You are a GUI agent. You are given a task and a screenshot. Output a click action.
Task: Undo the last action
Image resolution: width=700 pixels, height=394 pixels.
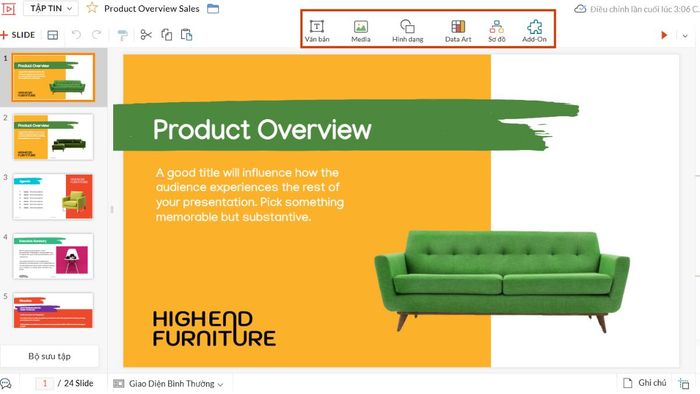pos(76,34)
